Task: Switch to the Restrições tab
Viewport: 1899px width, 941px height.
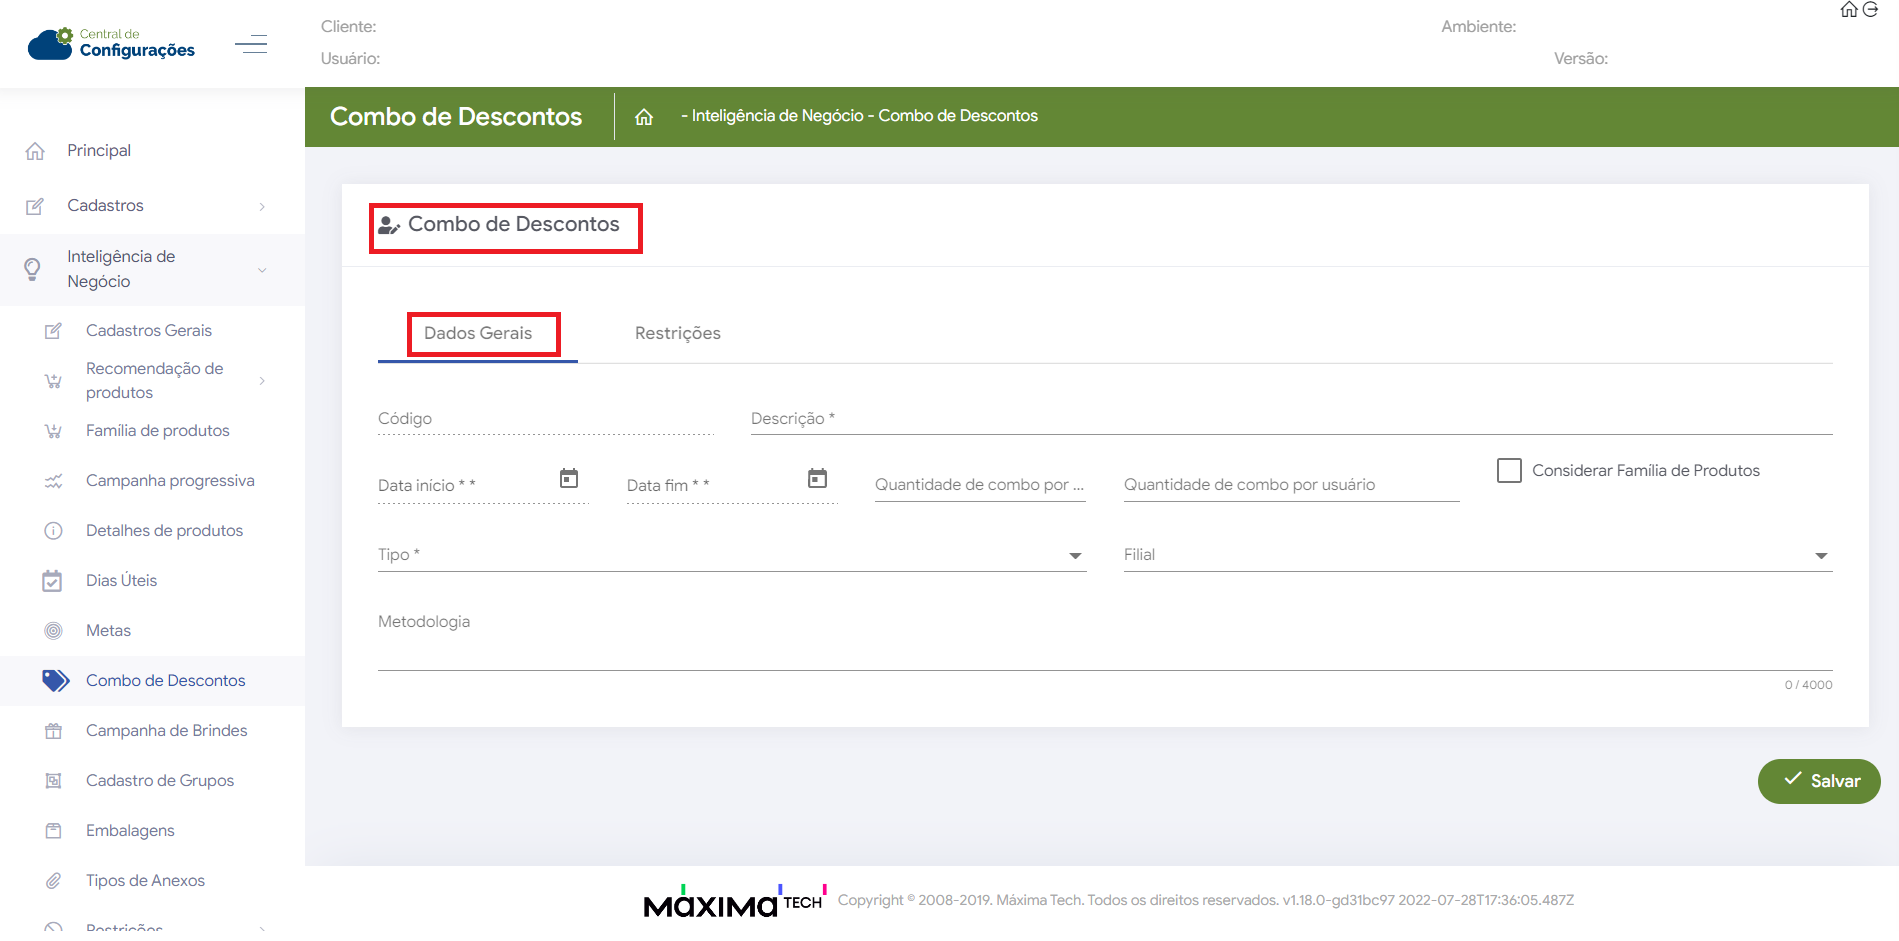Action: coord(678,333)
